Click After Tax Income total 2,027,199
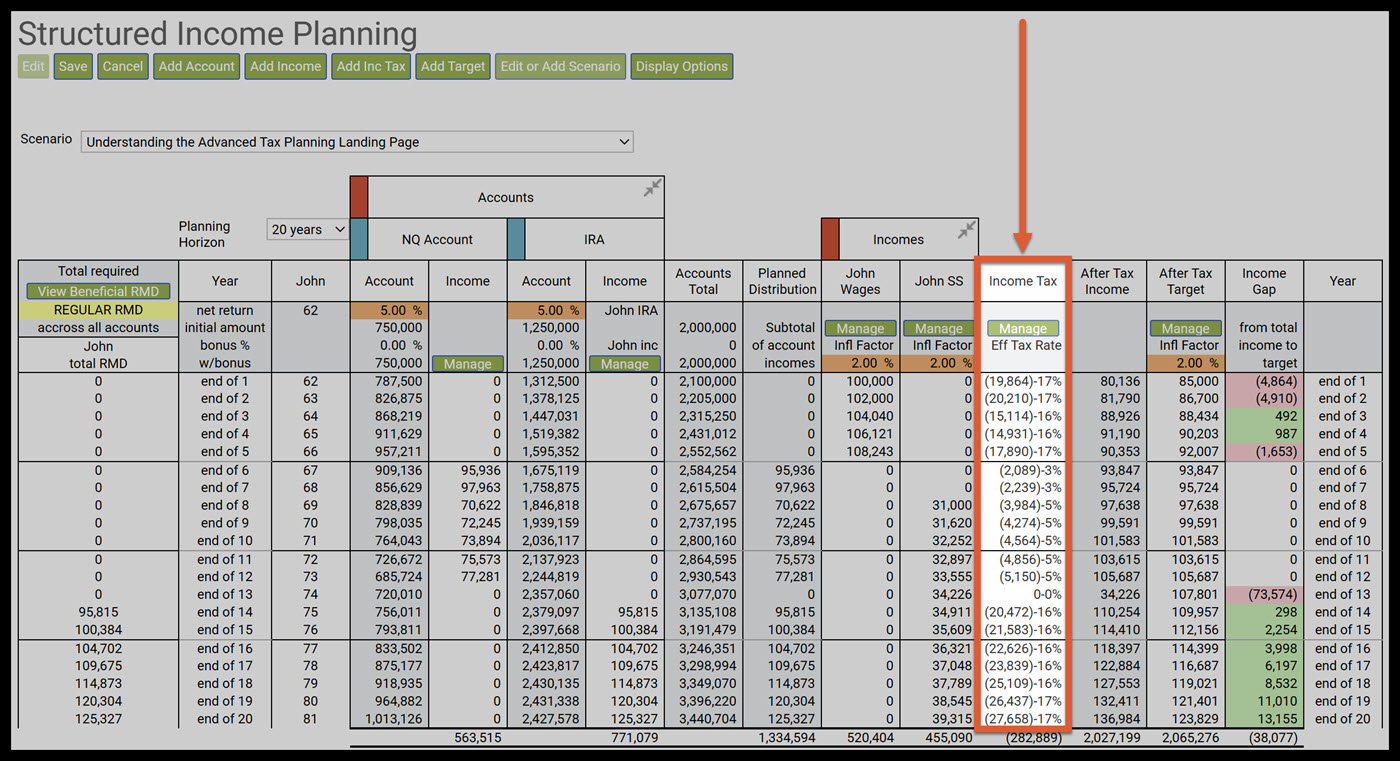 click(x=1112, y=738)
